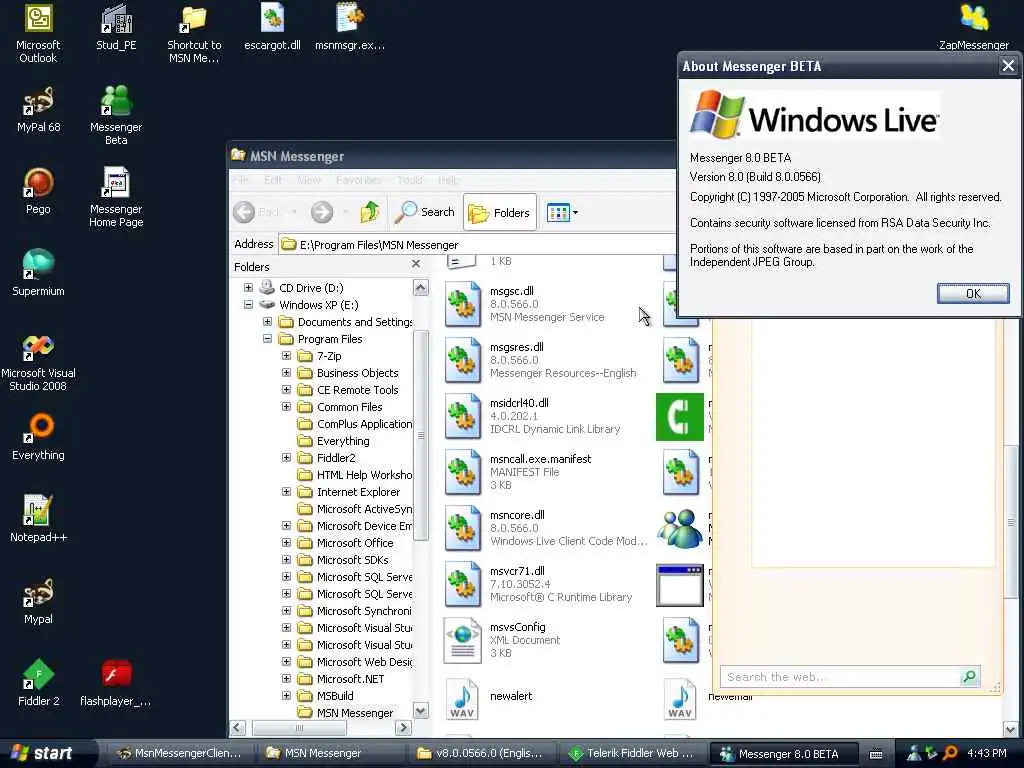
Task: Select the Everything desktop shortcut icon
Action: coord(38,429)
